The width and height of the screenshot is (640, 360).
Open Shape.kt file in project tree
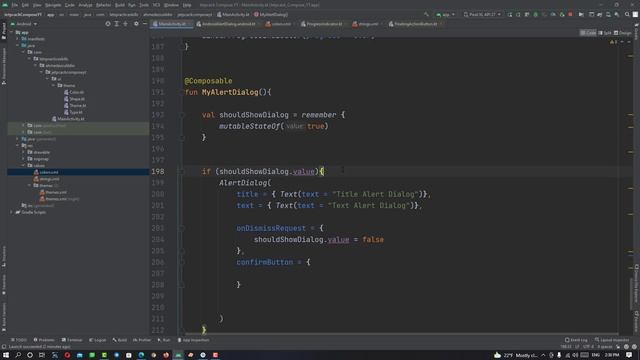tap(74, 99)
